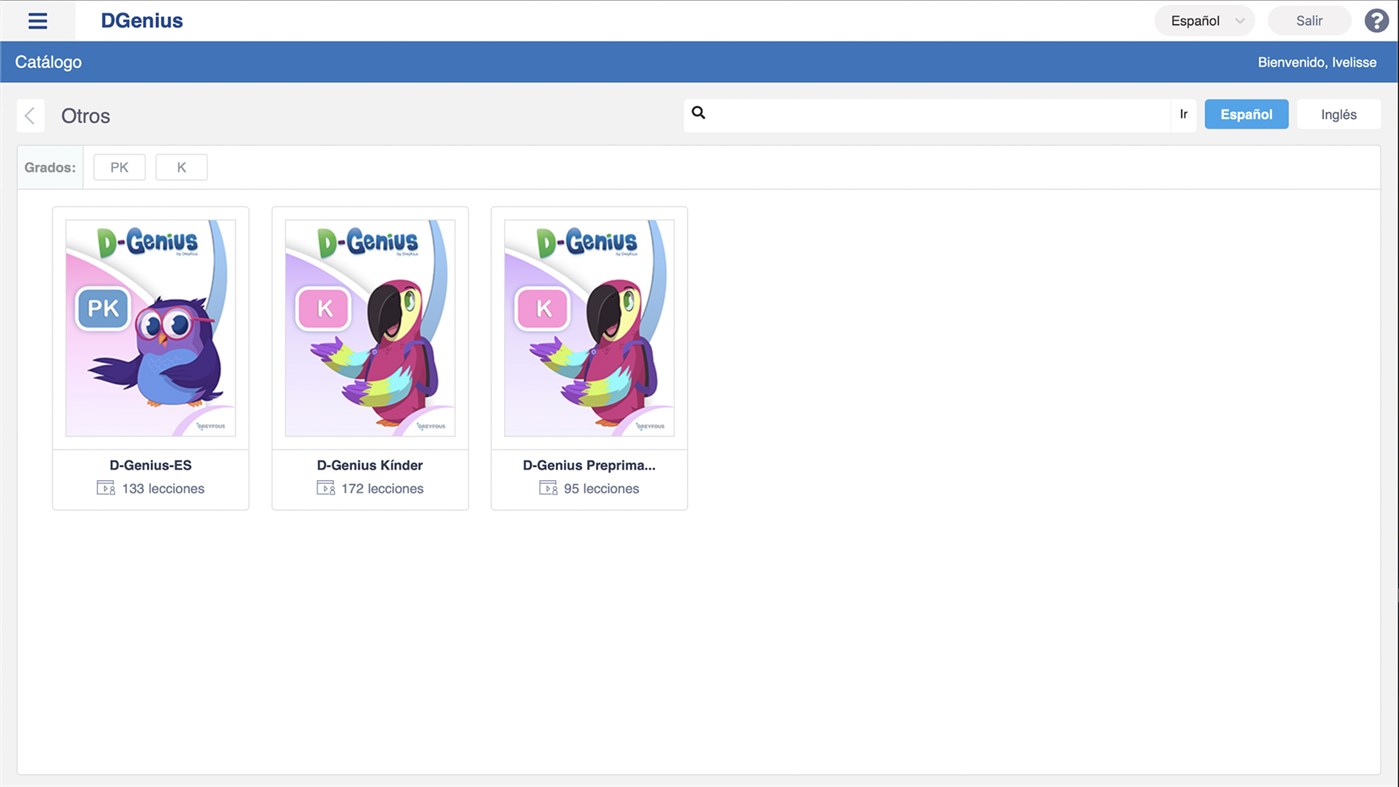
Task: Open the hamburger navigation menu
Action: pyautogui.click(x=37, y=19)
